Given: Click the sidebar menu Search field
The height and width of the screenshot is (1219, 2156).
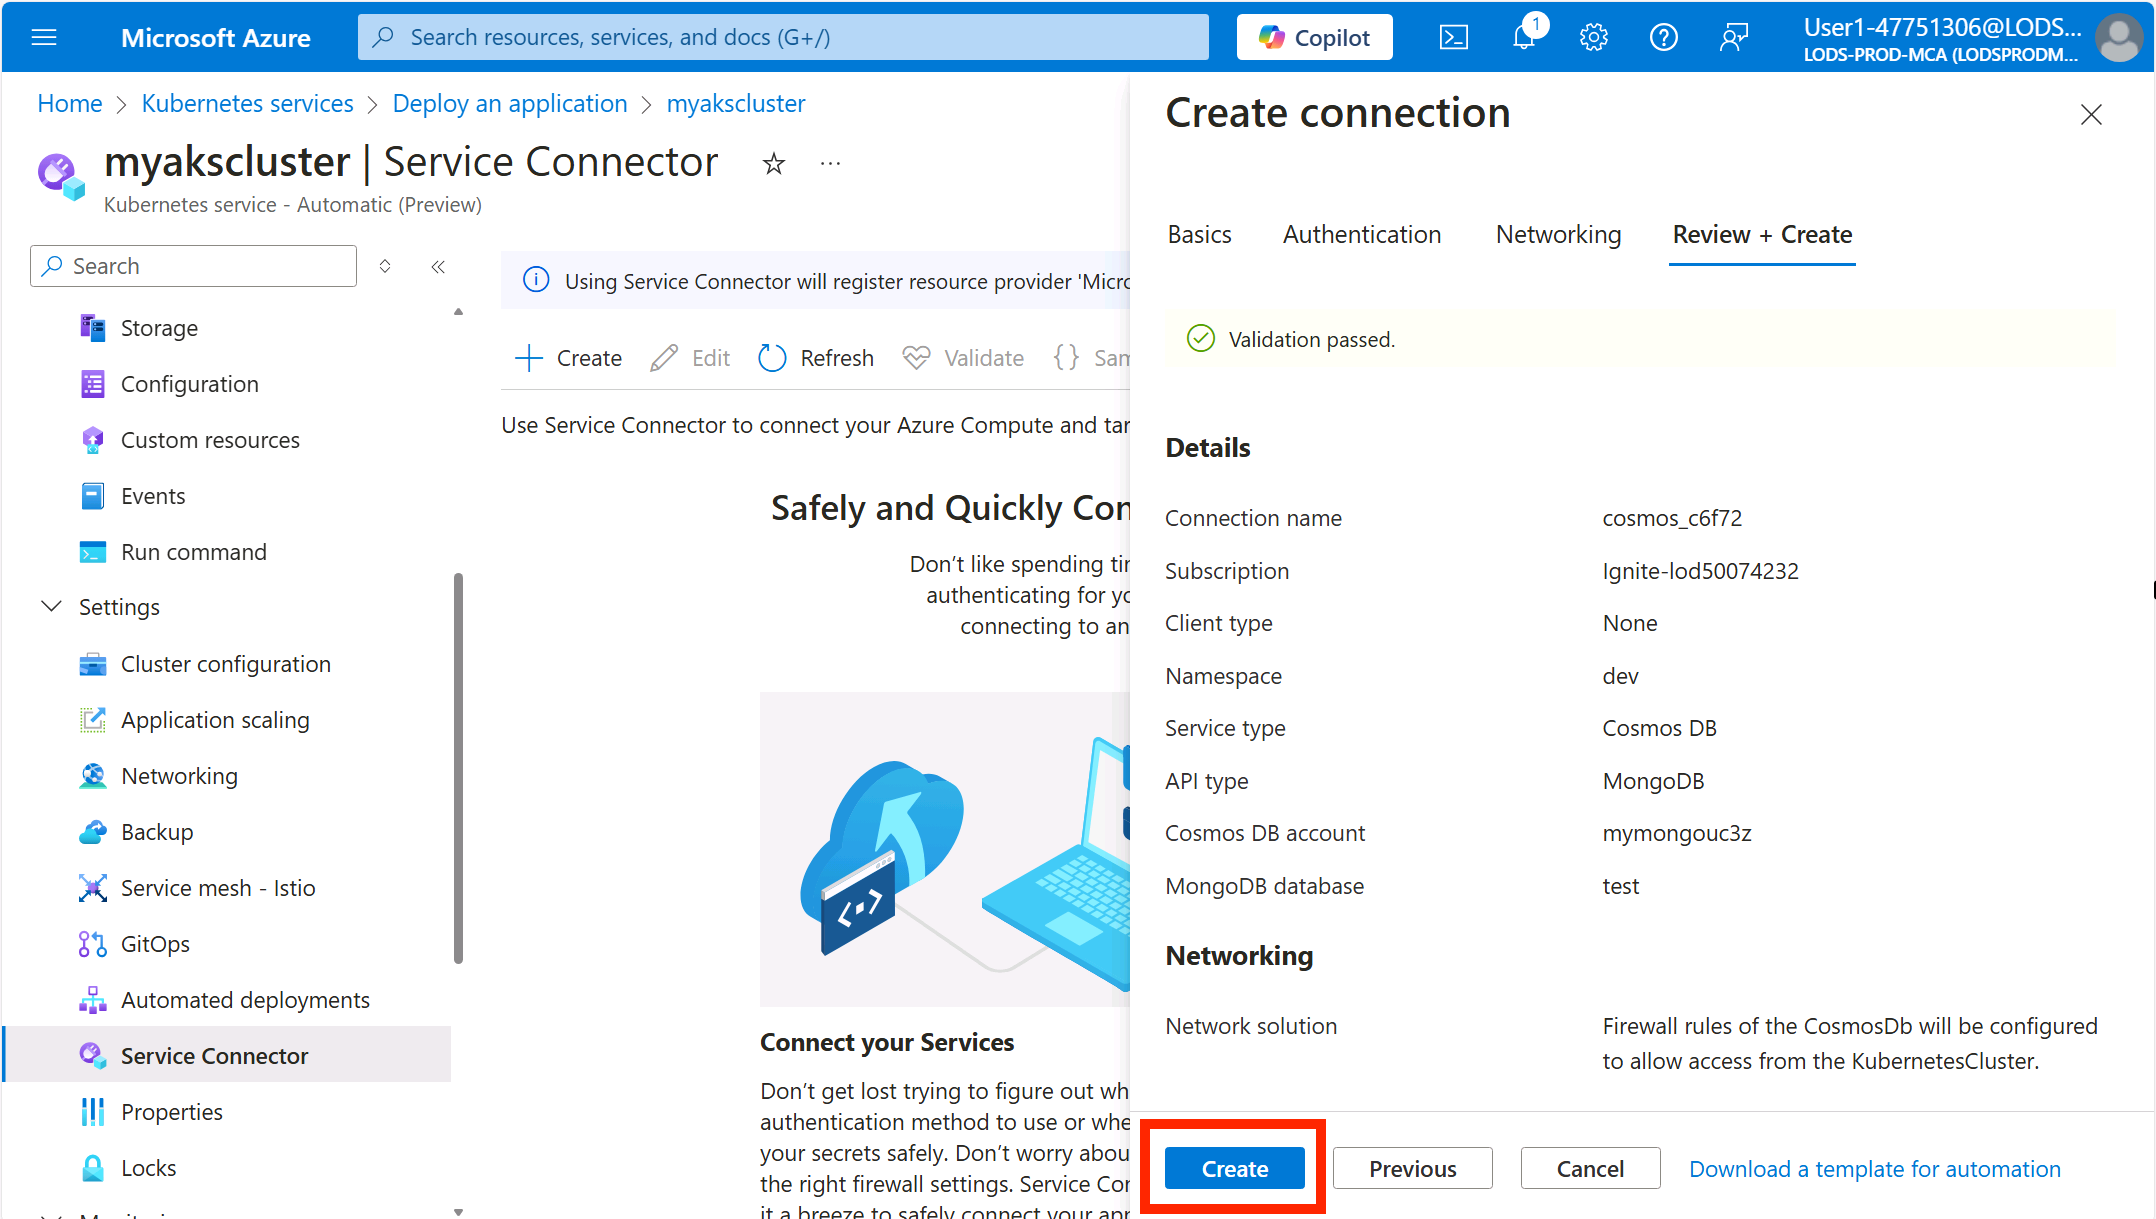Looking at the screenshot, I should (193, 266).
